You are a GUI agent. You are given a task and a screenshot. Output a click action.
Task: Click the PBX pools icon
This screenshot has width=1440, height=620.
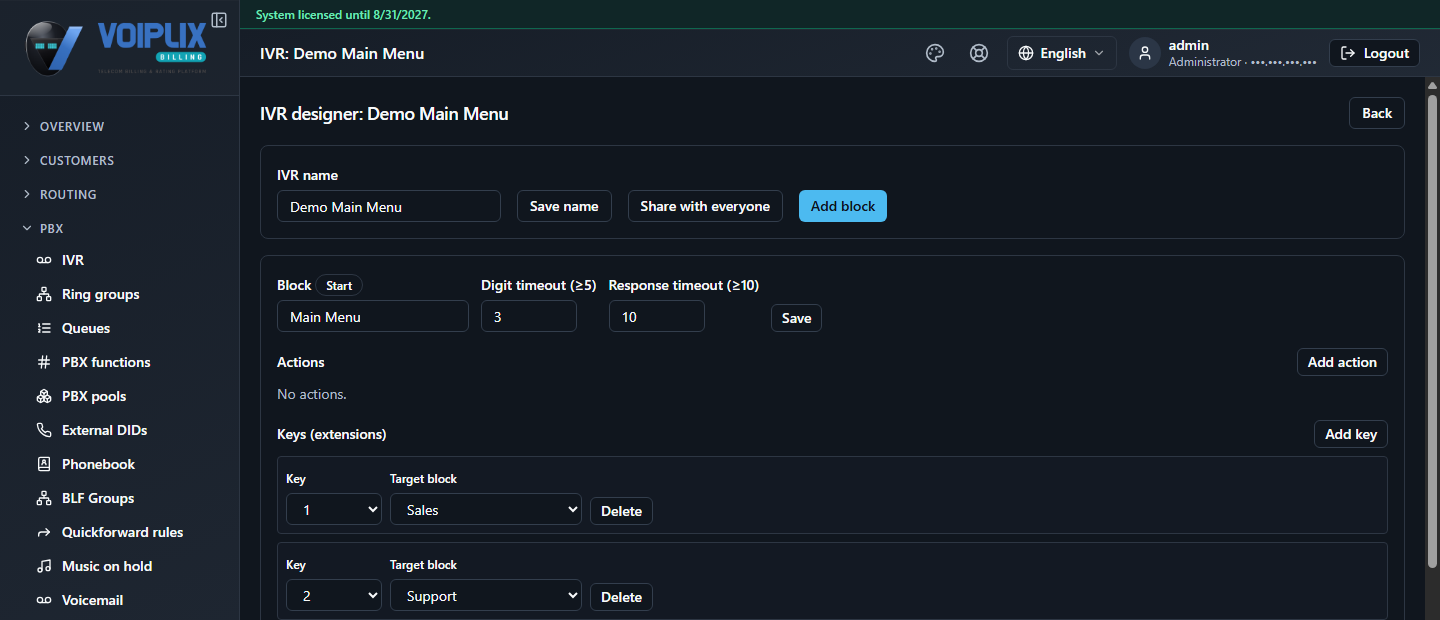44,396
